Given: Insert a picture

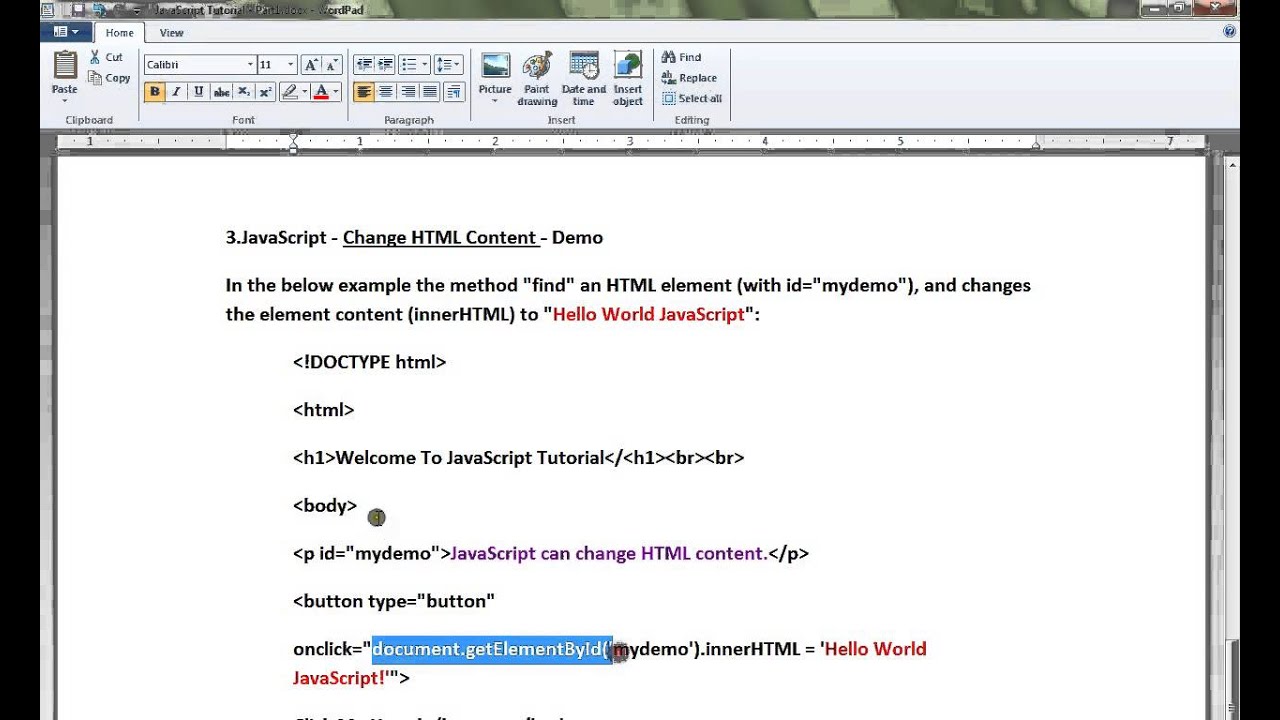Looking at the screenshot, I should click(x=495, y=66).
